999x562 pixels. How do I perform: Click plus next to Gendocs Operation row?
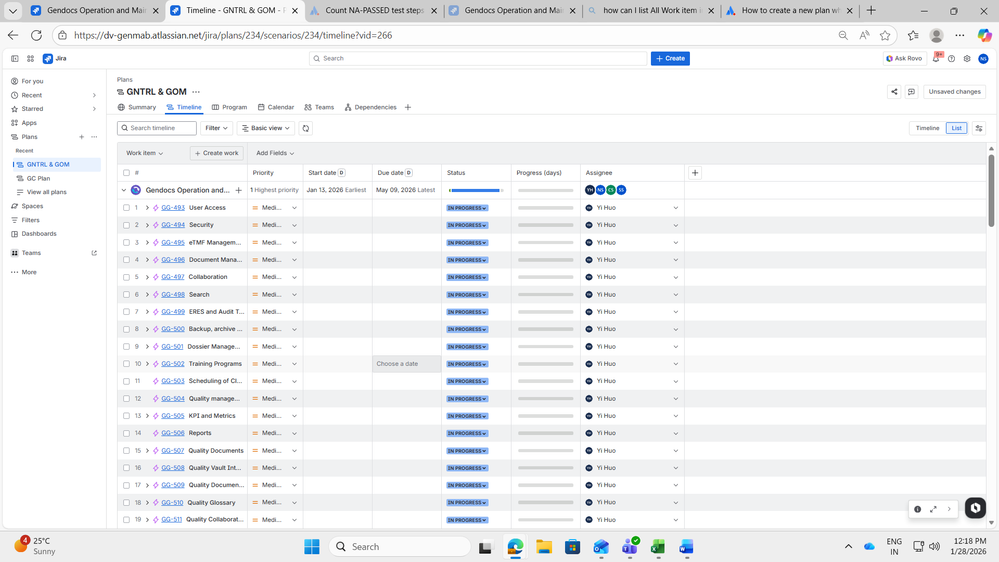pyautogui.click(x=238, y=190)
